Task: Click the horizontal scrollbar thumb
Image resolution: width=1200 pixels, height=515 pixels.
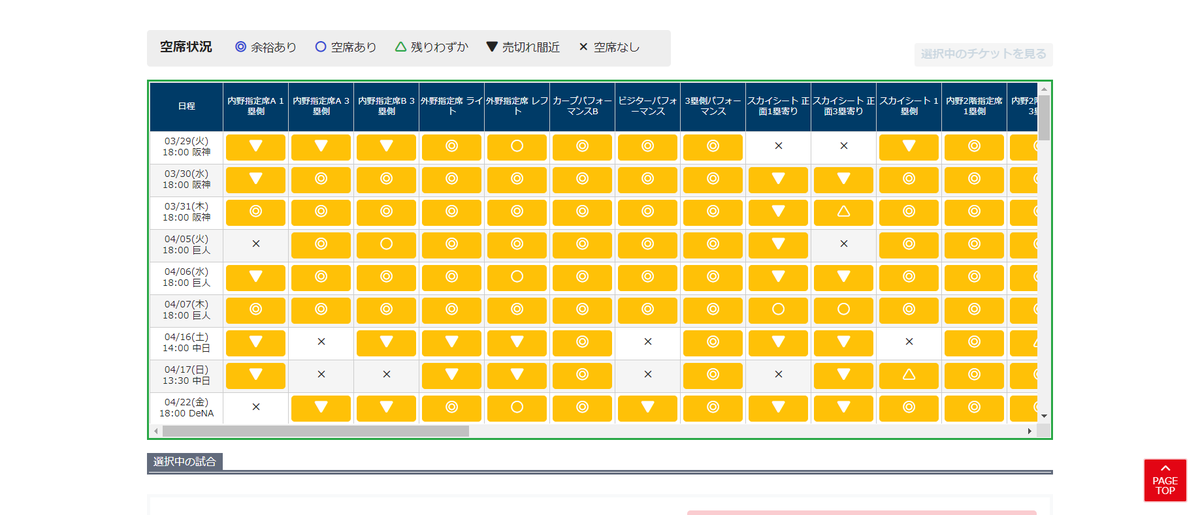Action: point(315,431)
